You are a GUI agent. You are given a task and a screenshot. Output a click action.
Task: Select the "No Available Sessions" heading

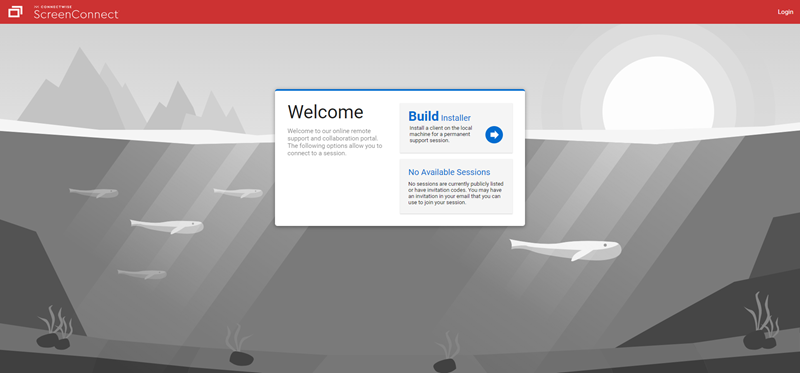tap(449, 172)
